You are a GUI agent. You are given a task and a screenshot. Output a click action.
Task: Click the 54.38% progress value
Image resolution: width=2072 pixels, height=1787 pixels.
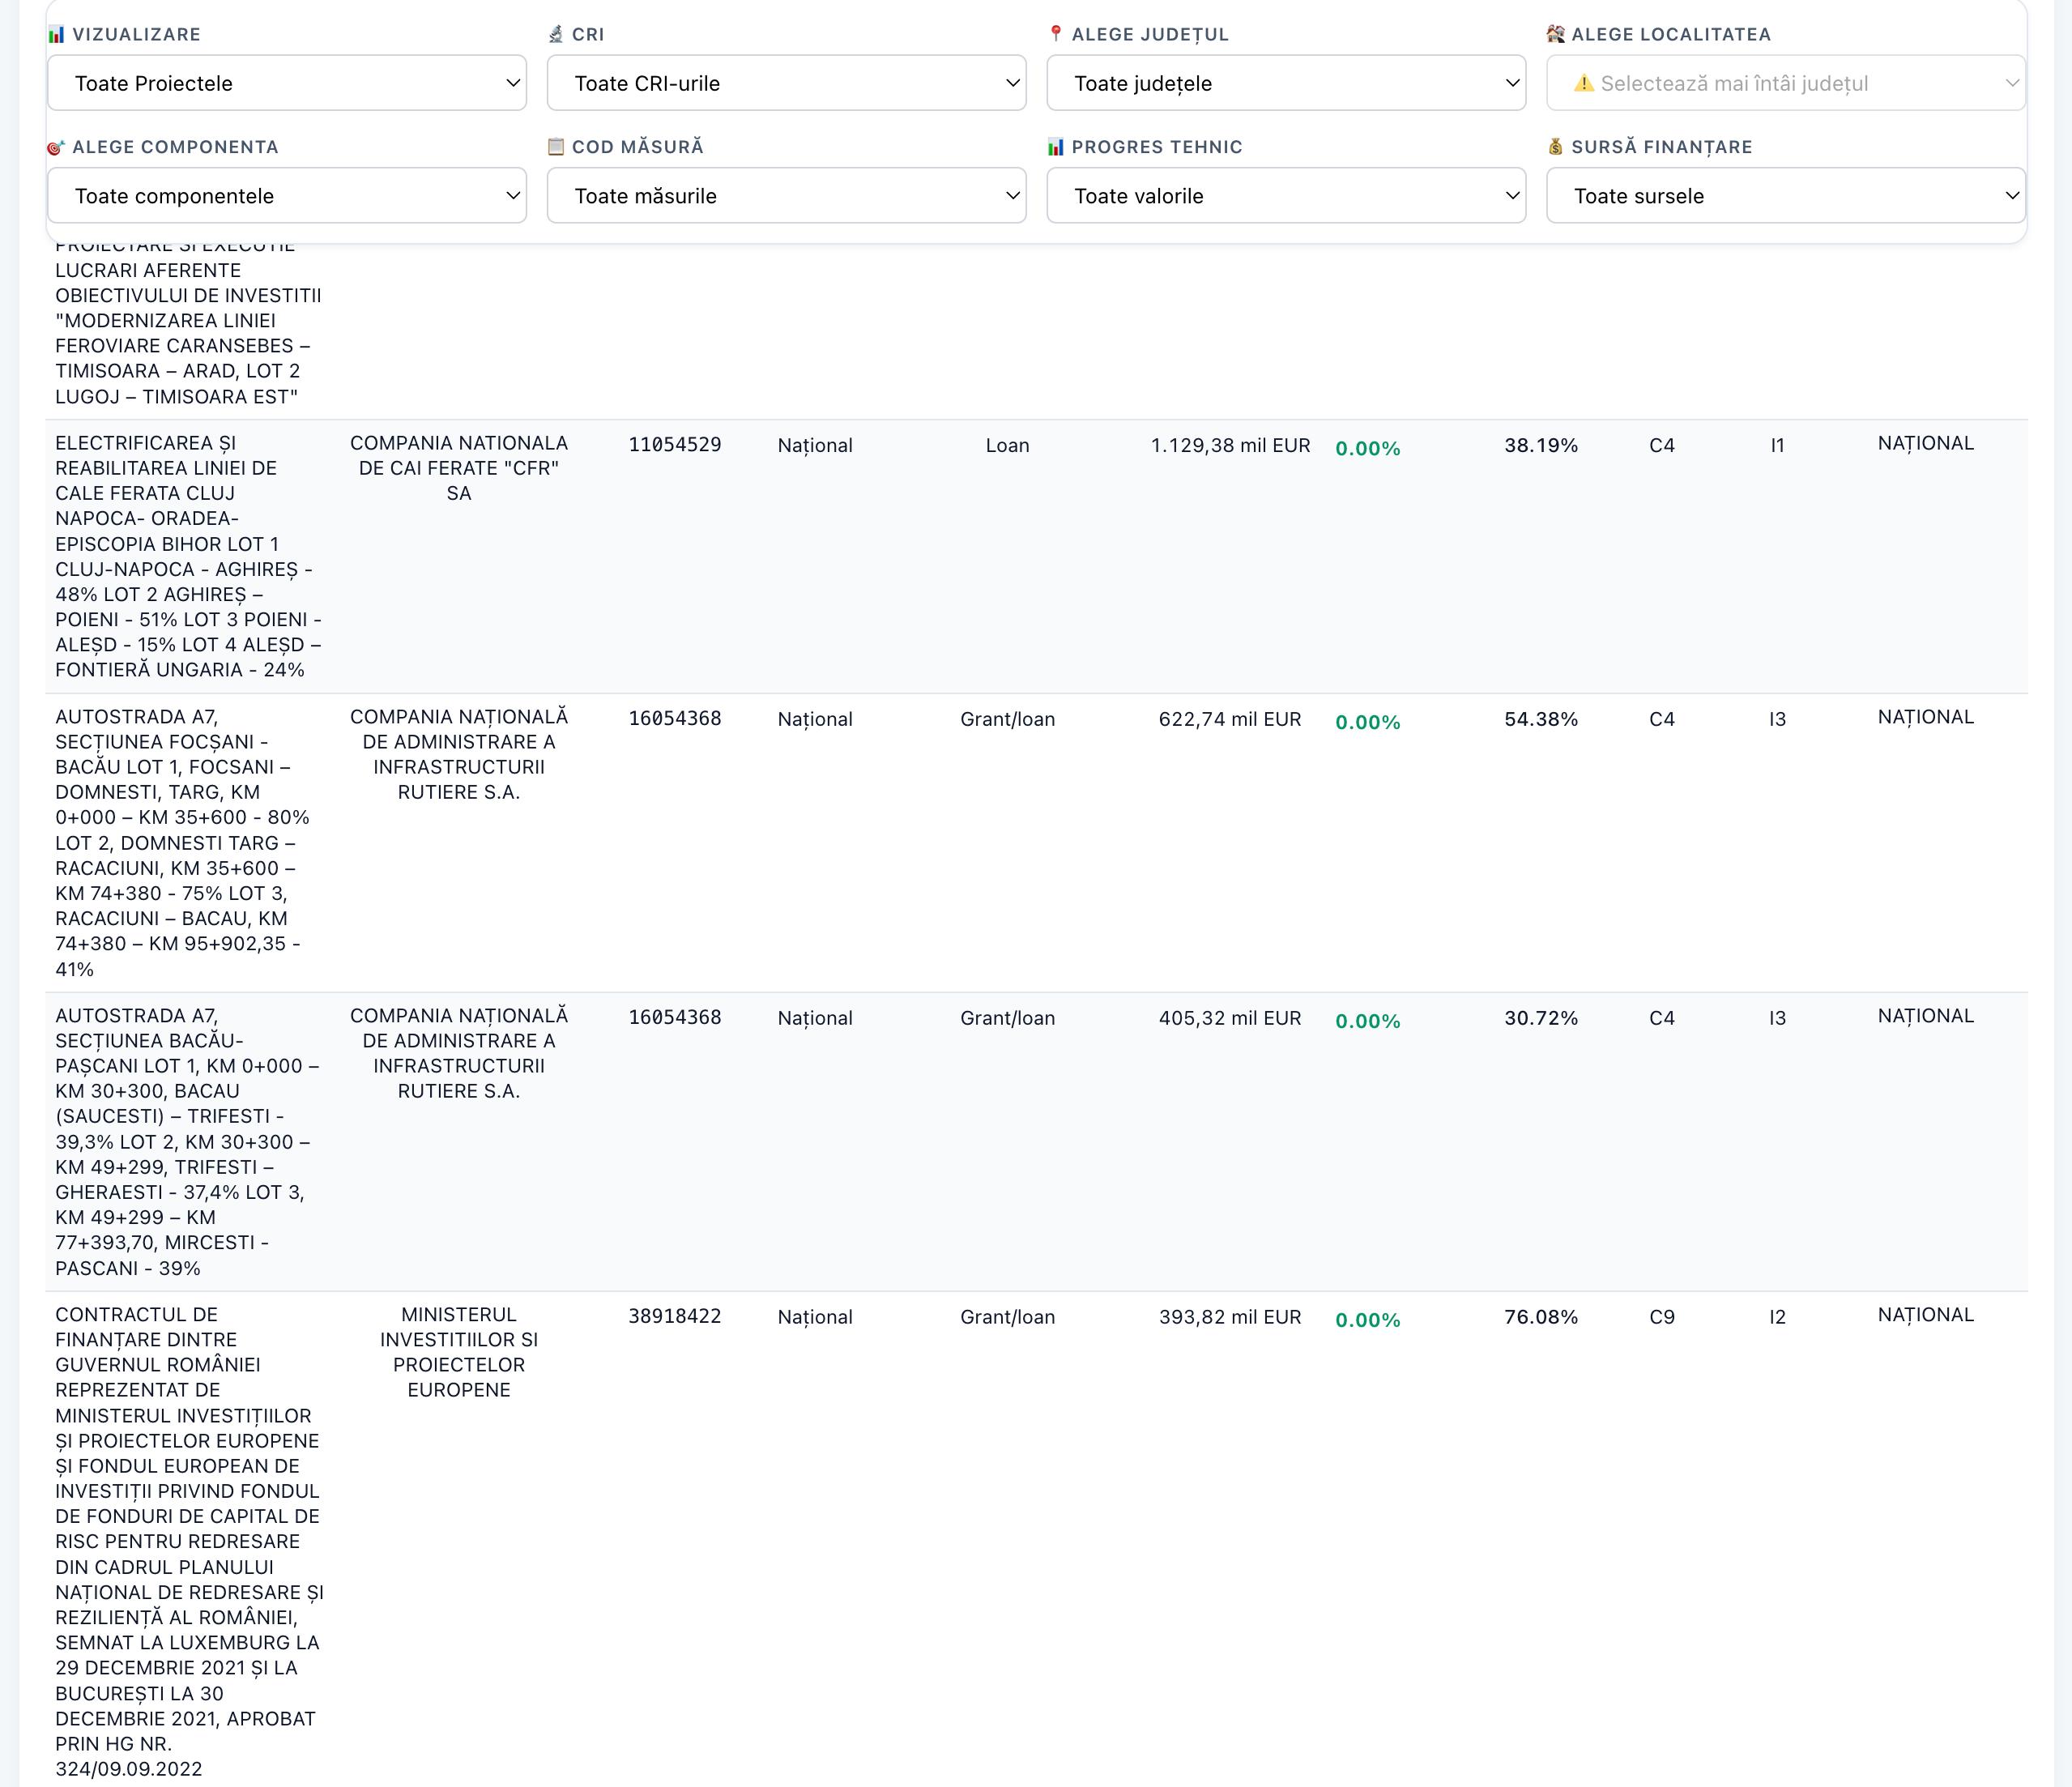[x=1541, y=719]
